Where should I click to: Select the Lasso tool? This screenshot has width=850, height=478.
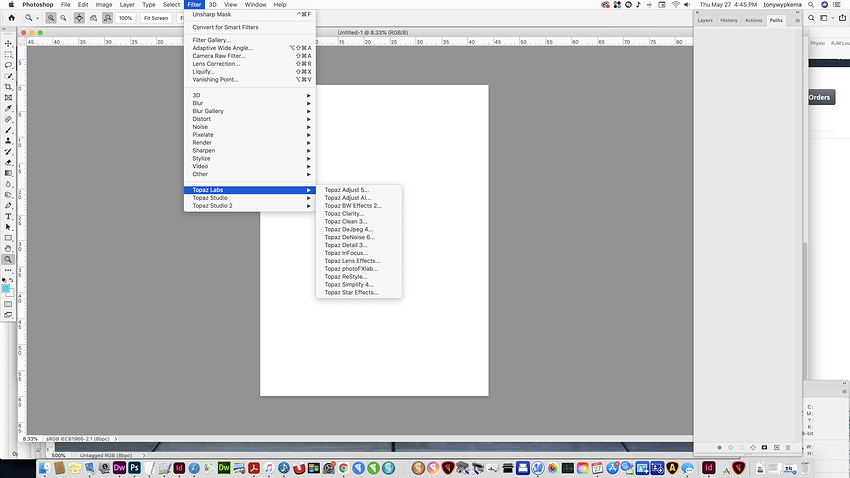tap(8, 65)
